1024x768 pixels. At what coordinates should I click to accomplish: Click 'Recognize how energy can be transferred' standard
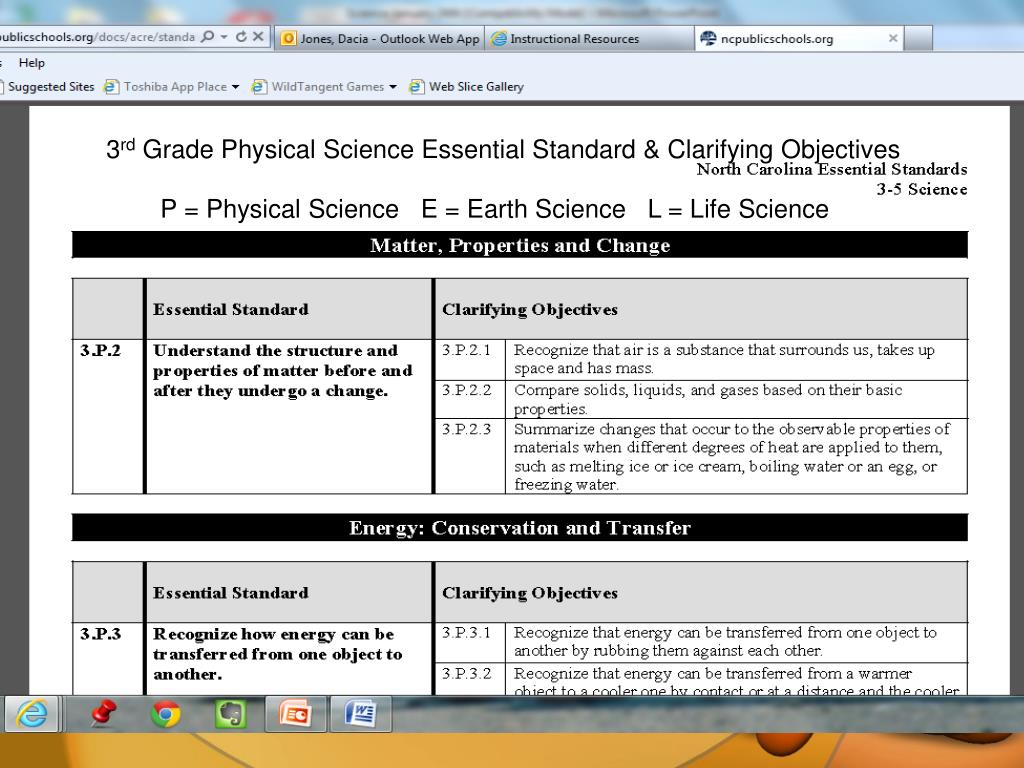point(278,654)
